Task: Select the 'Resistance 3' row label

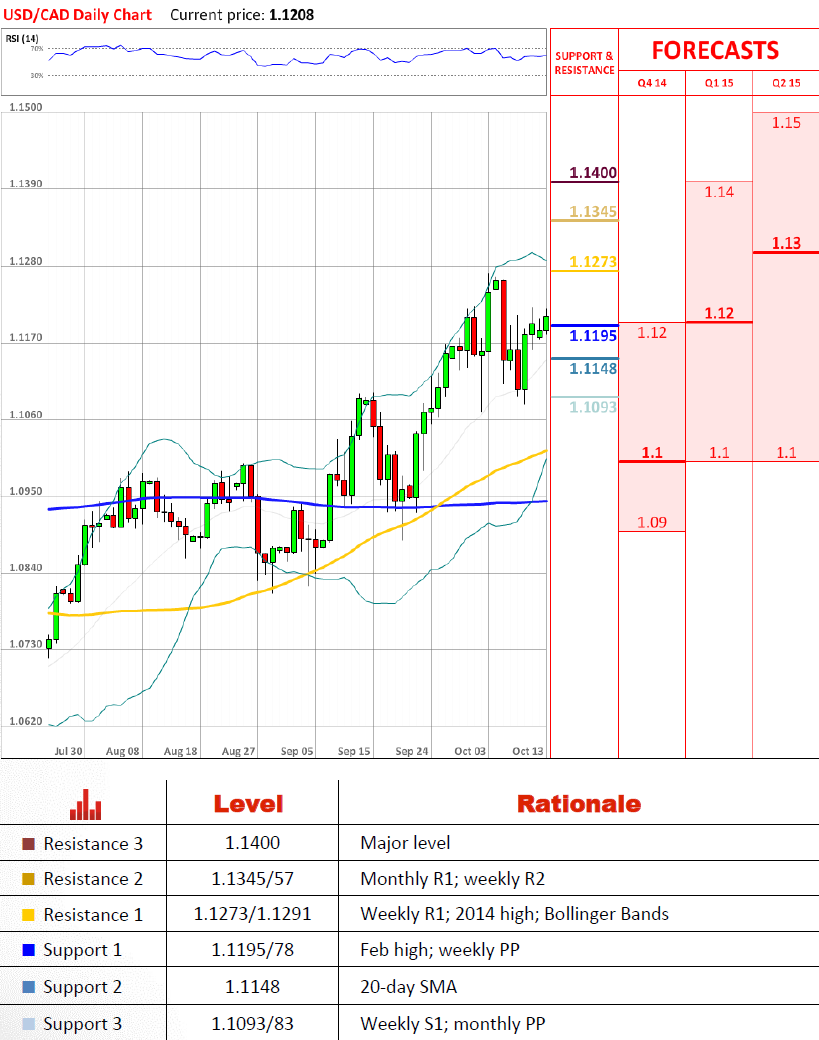Action: (93, 844)
